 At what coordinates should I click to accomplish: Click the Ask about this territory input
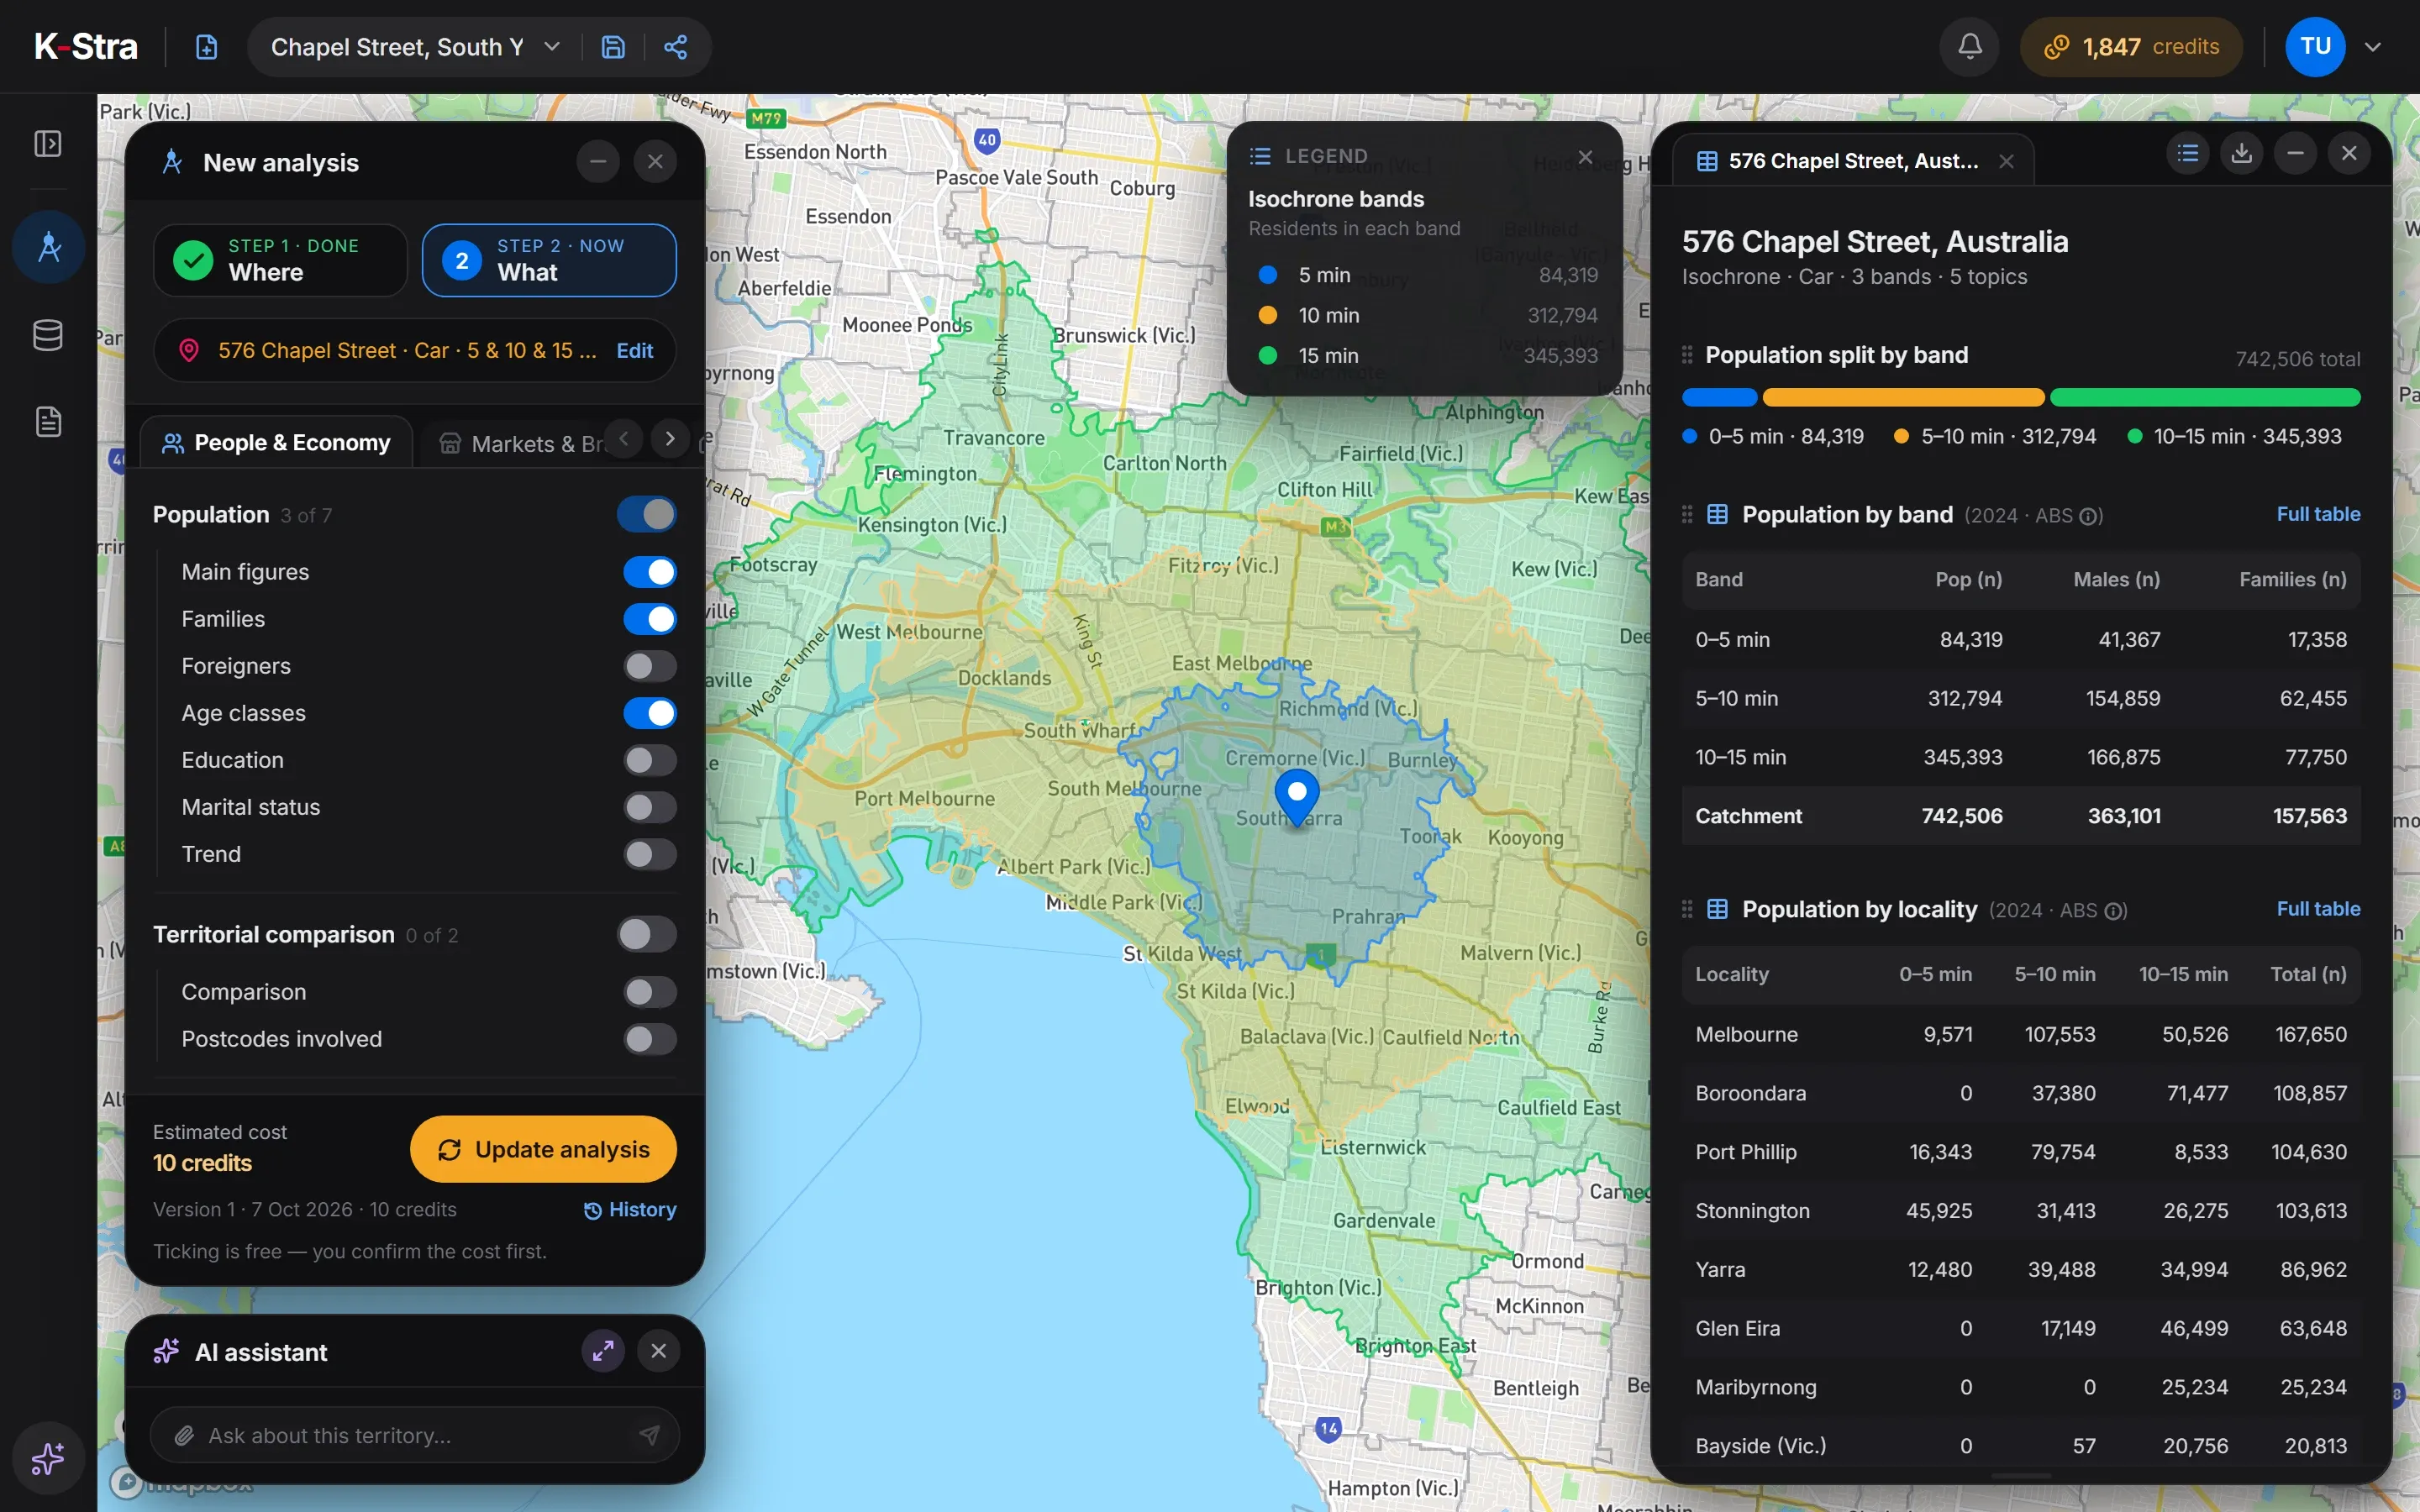click(415, 1435)
